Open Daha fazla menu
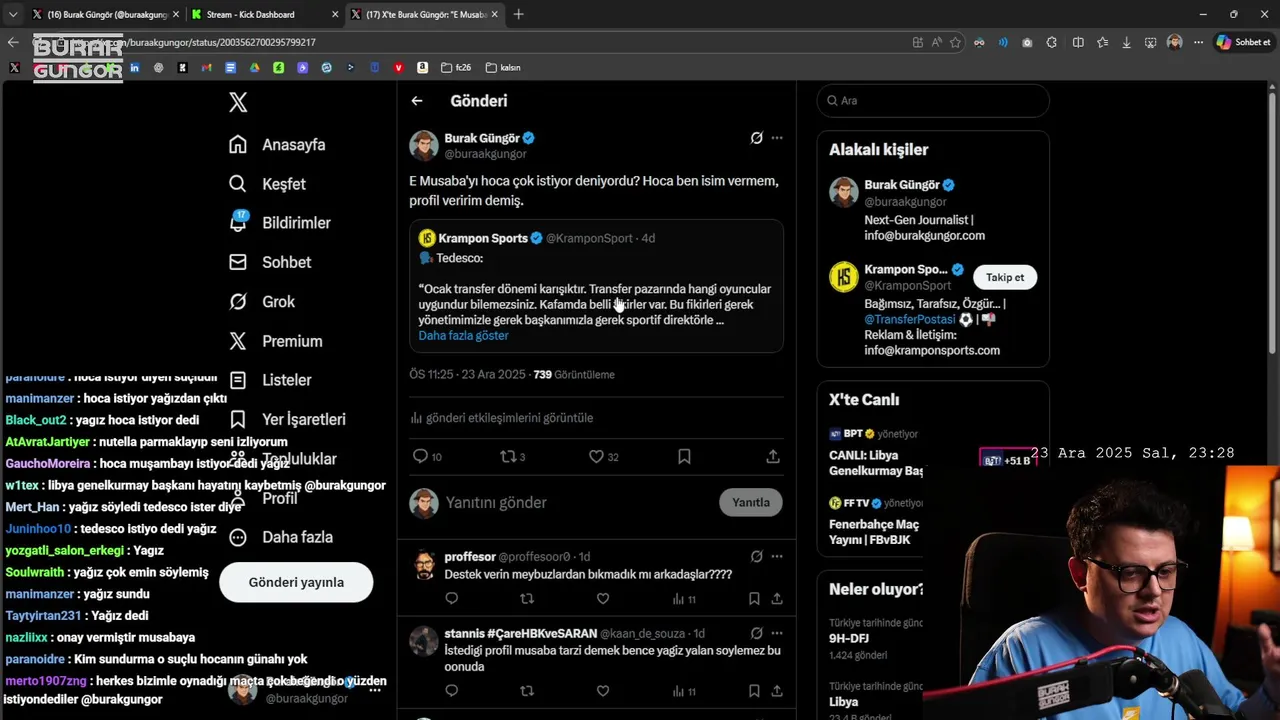Image resolution: width=1280 pixels, height=720 pixels. 281,537
